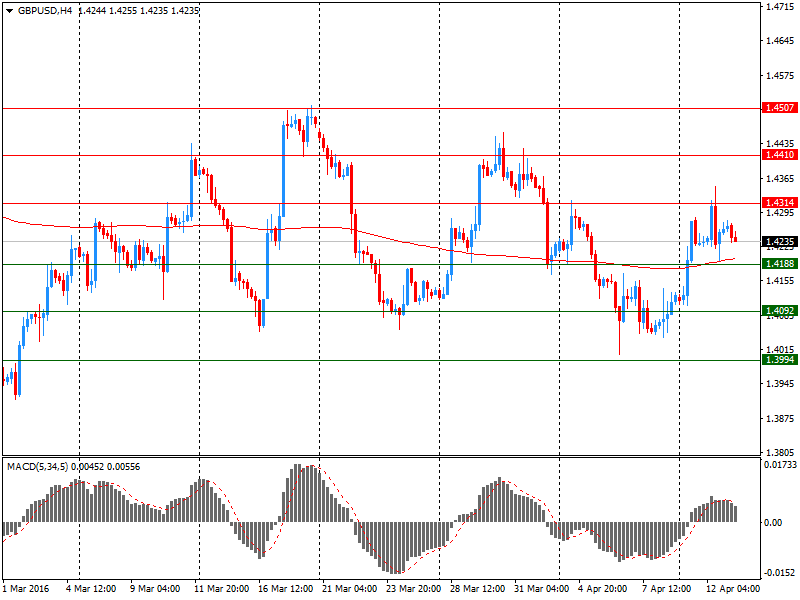Click the 16 Mar 12:00 time label
Image resolution: width=800 pixels, height=600 pixels.
285,589
